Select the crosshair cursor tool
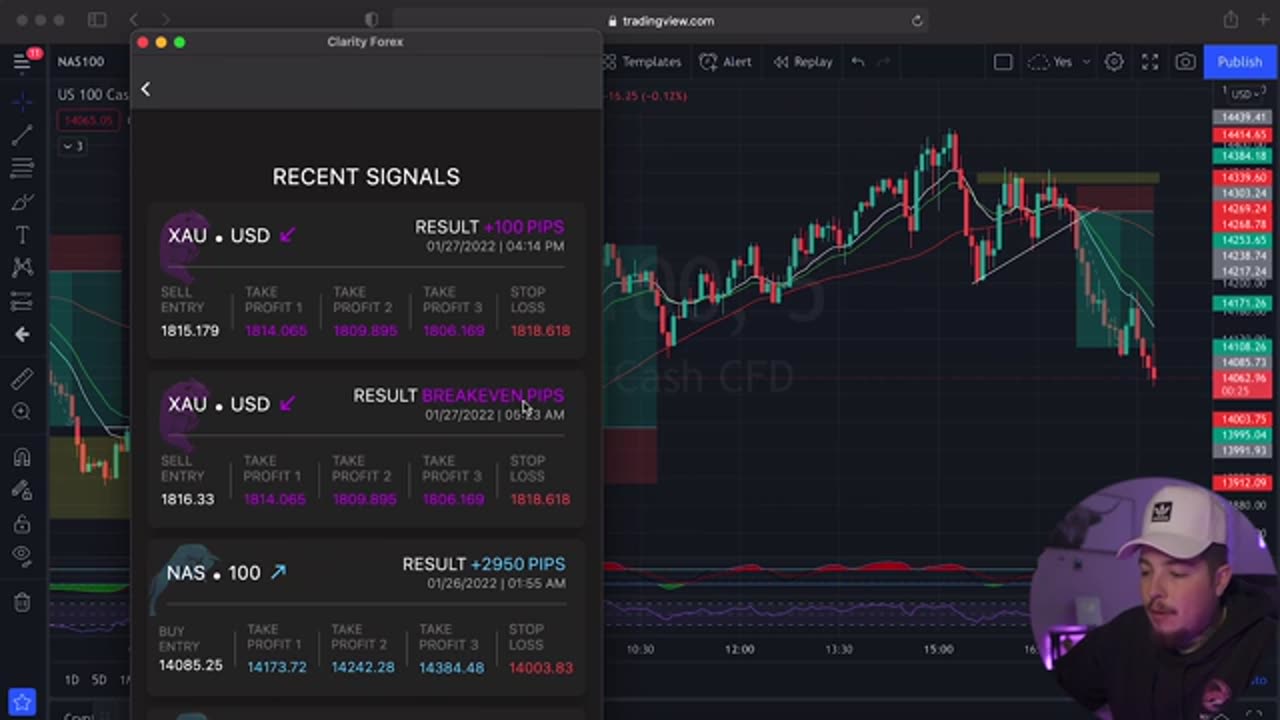 (22, 100)
